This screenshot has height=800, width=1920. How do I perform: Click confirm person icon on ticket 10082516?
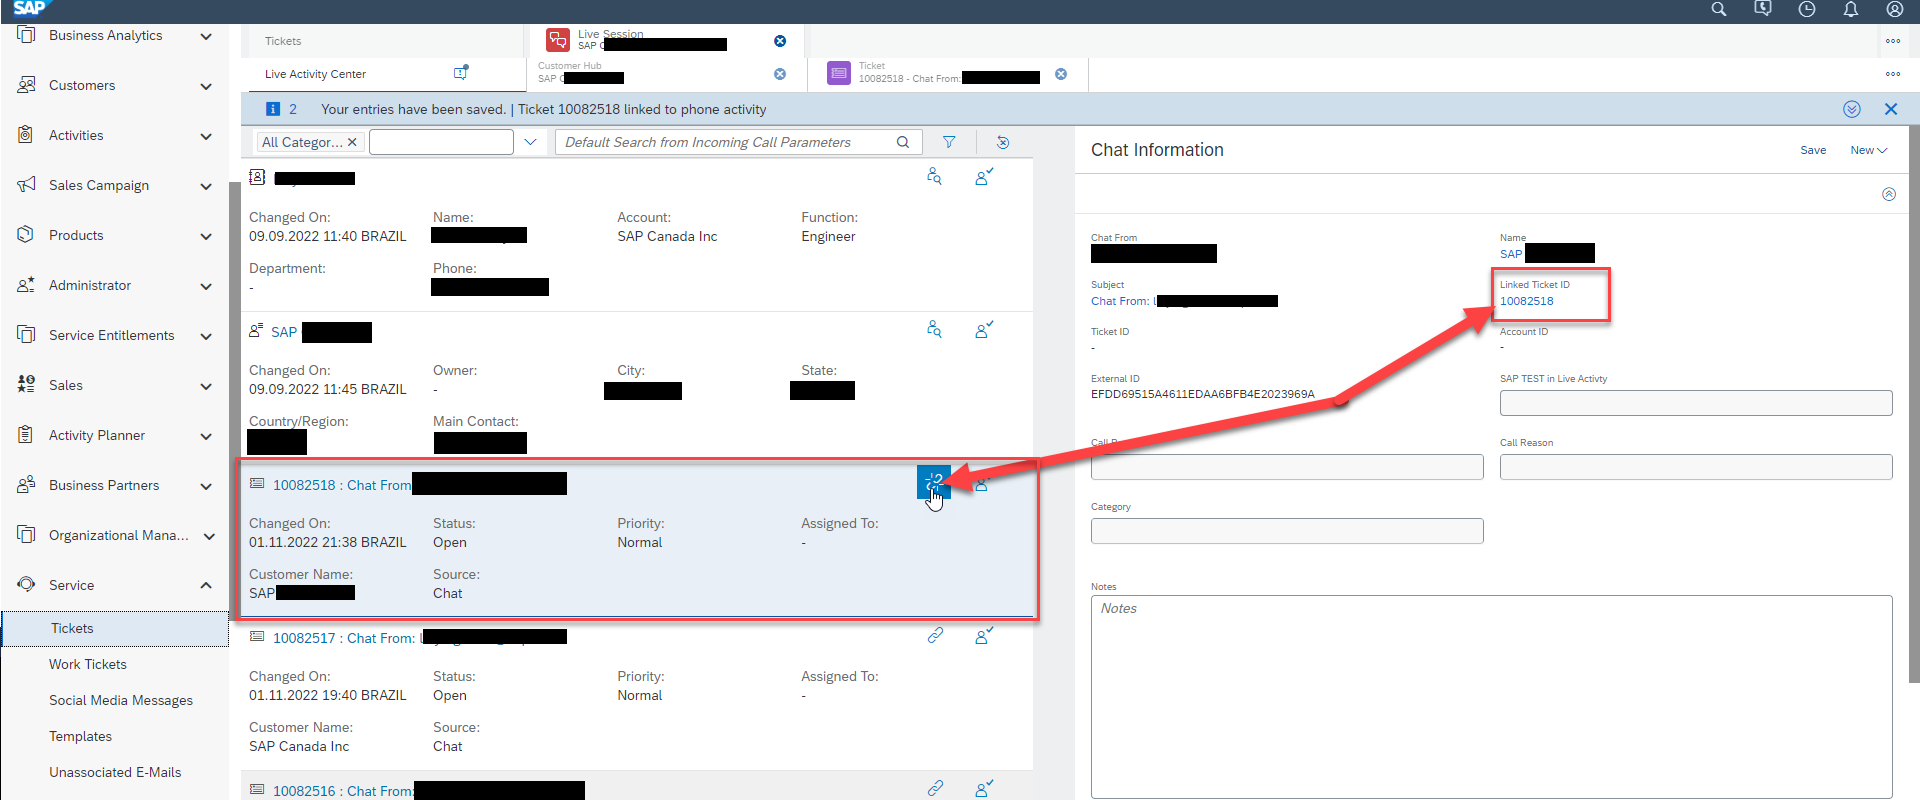(x=984, y=789)
